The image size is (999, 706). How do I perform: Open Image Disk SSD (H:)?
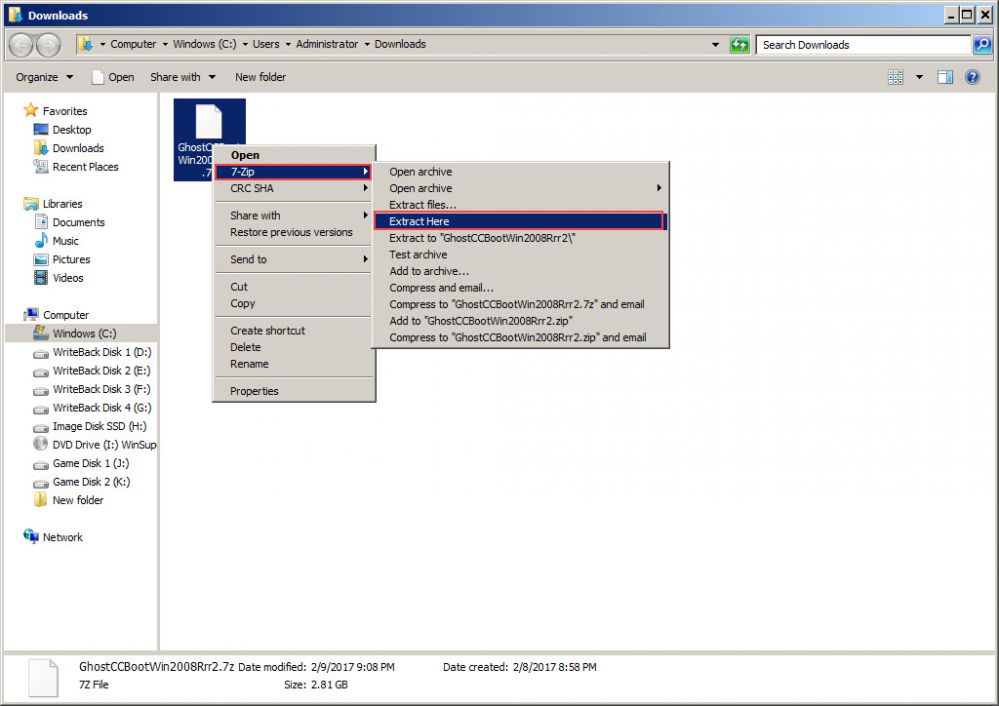(x=99, y=426)
